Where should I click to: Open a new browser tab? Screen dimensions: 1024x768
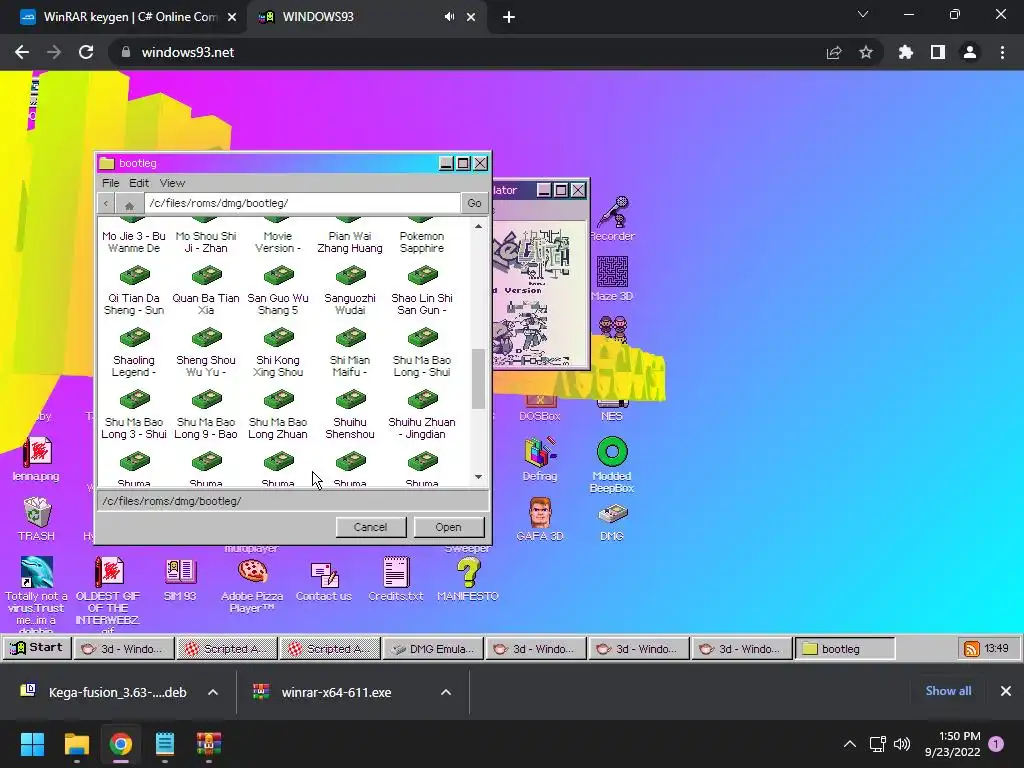click(509, 17)
